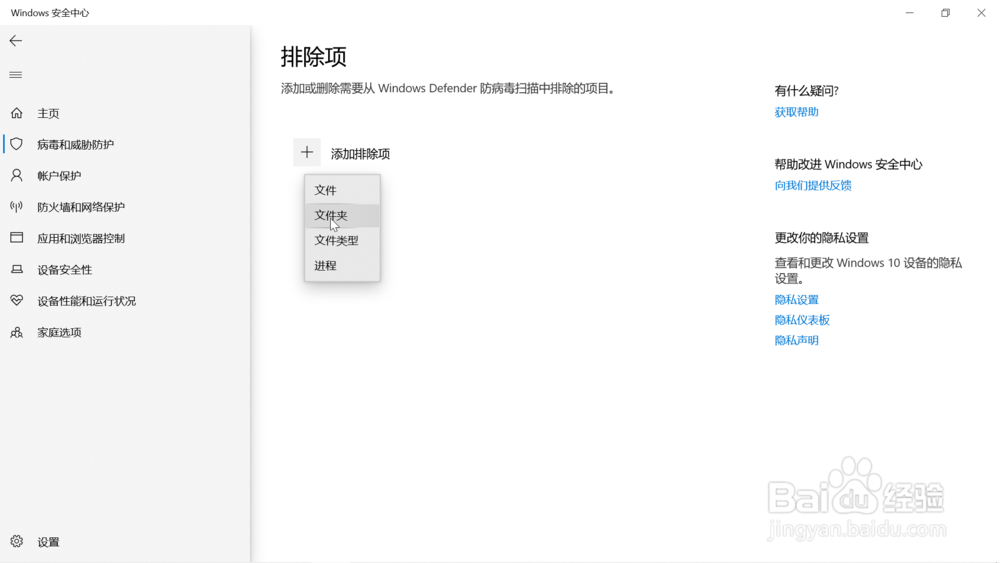This screenshot has height=563, width=1000.
Task: Open 设备性能和运行状况 in the sidebar
Action: point(87,301)
